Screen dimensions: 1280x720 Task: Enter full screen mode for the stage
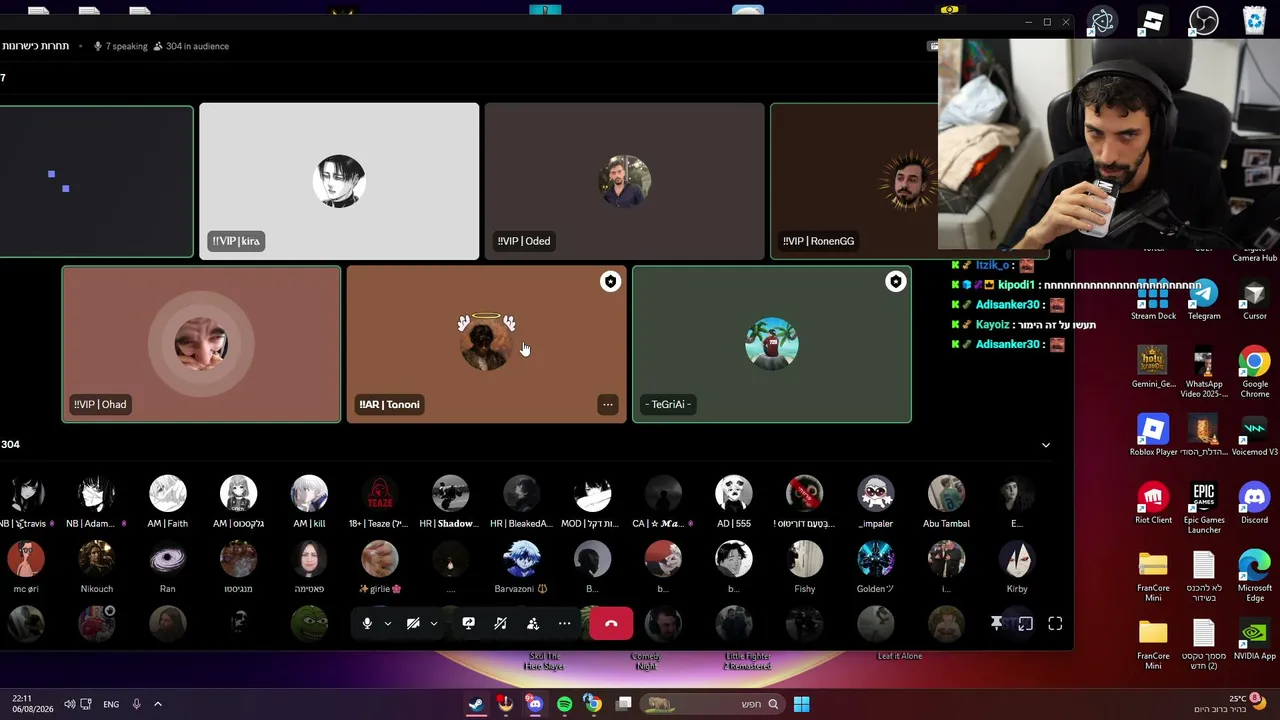pyautogui.click(x=1055, y=624)
